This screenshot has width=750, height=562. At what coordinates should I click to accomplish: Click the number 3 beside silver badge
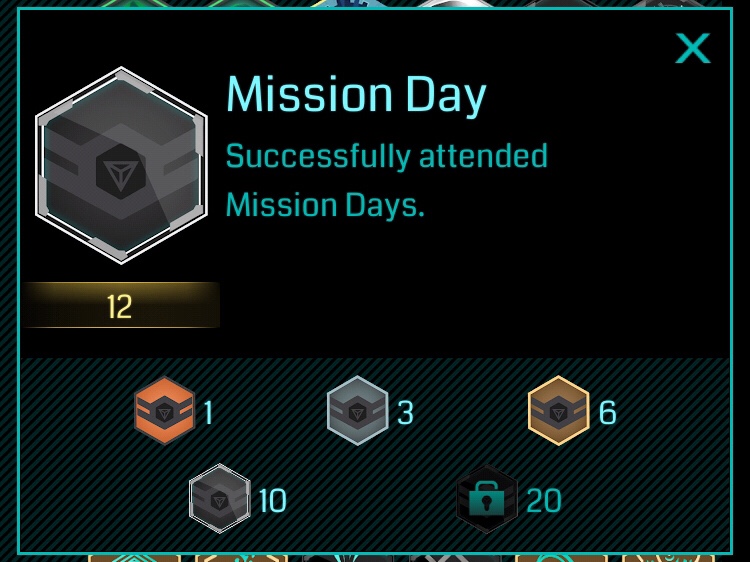[405, 412]
